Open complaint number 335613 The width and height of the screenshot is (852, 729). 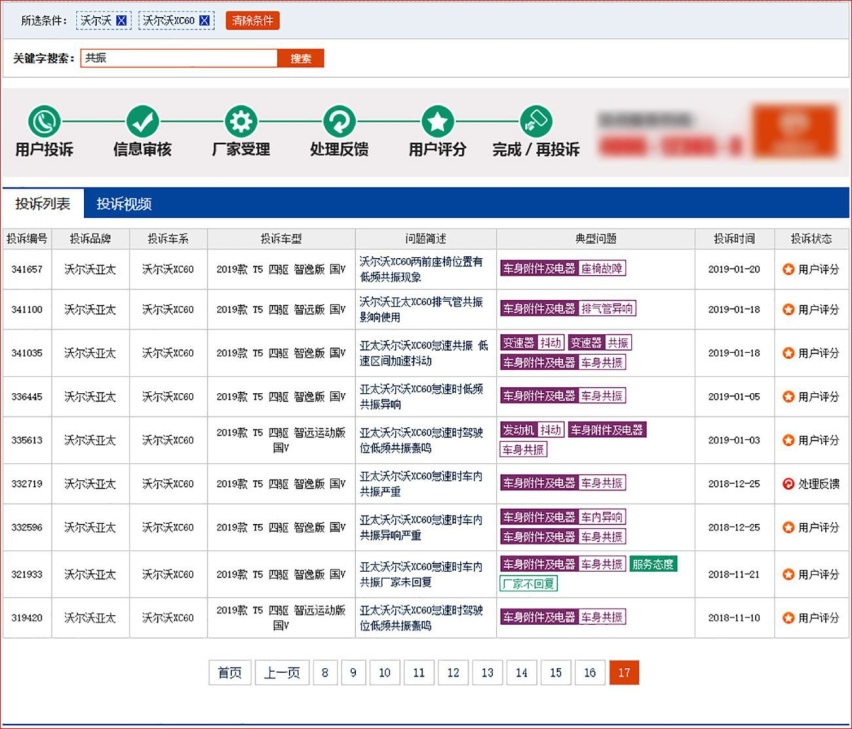click(x=27, y=440)
